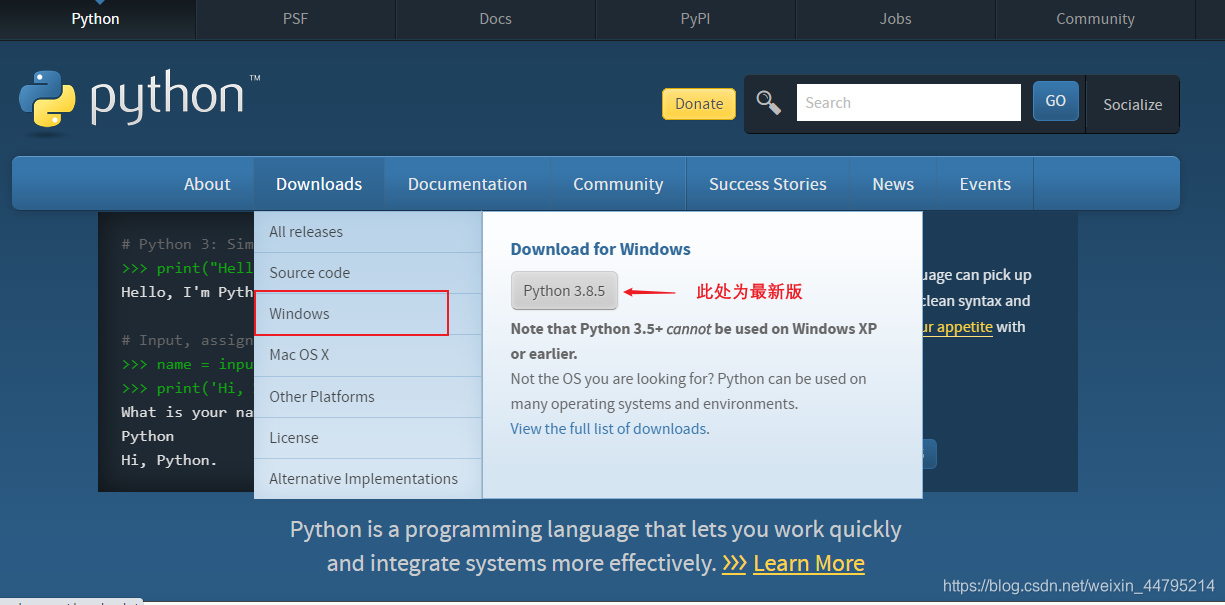Open Community in main navigation bar
The image size is (1225, 605).
pos(618,184)
